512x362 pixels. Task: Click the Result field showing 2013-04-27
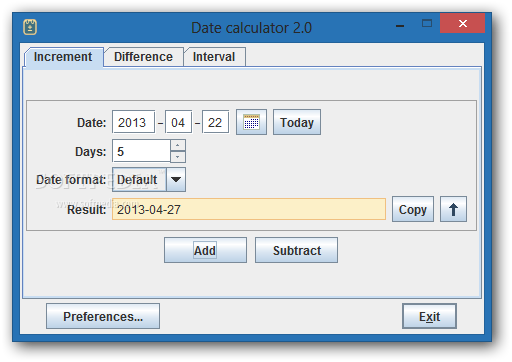249,209
